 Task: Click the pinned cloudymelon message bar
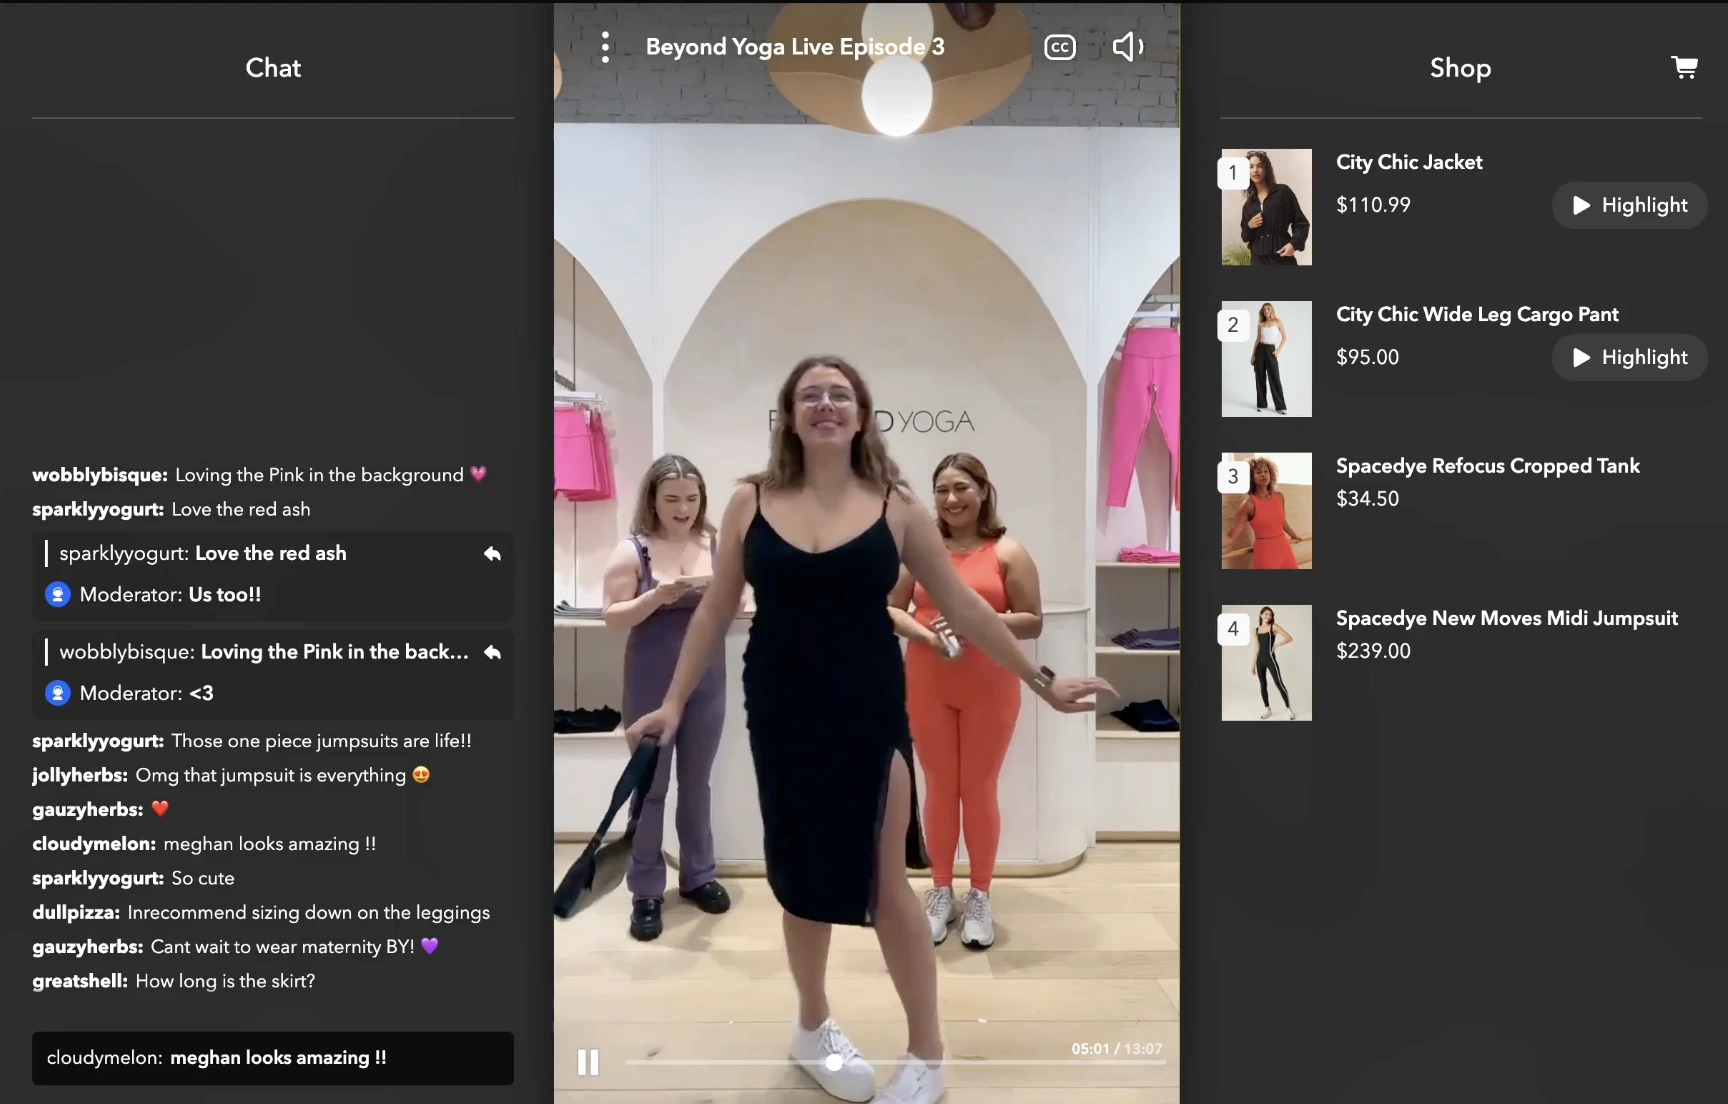click(x=273, y=1058)
